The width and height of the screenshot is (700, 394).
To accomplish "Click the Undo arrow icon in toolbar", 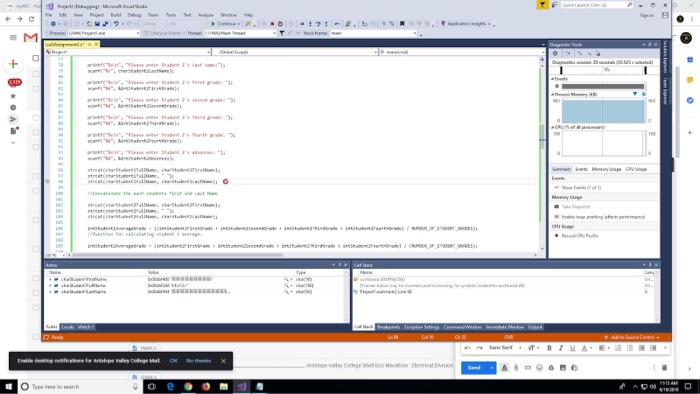I will 116,24.
